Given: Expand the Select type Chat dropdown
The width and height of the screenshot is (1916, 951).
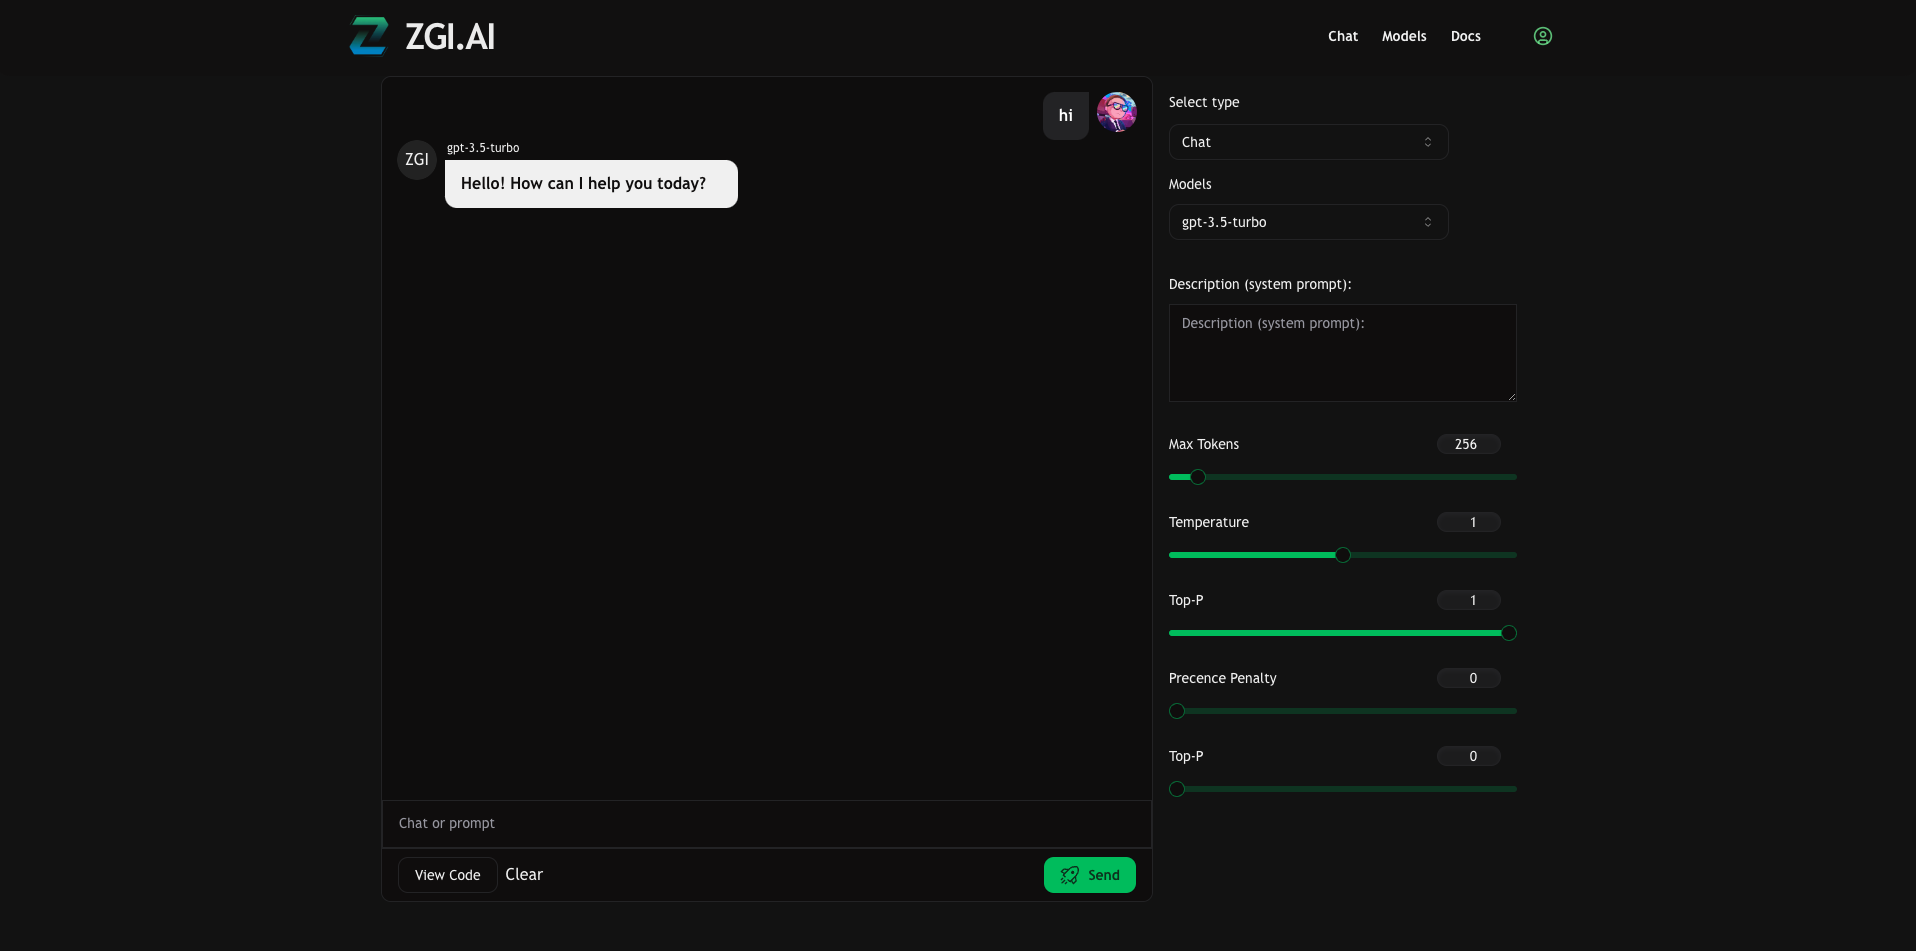Looking at the screenshot, I should coord(1308,142).
